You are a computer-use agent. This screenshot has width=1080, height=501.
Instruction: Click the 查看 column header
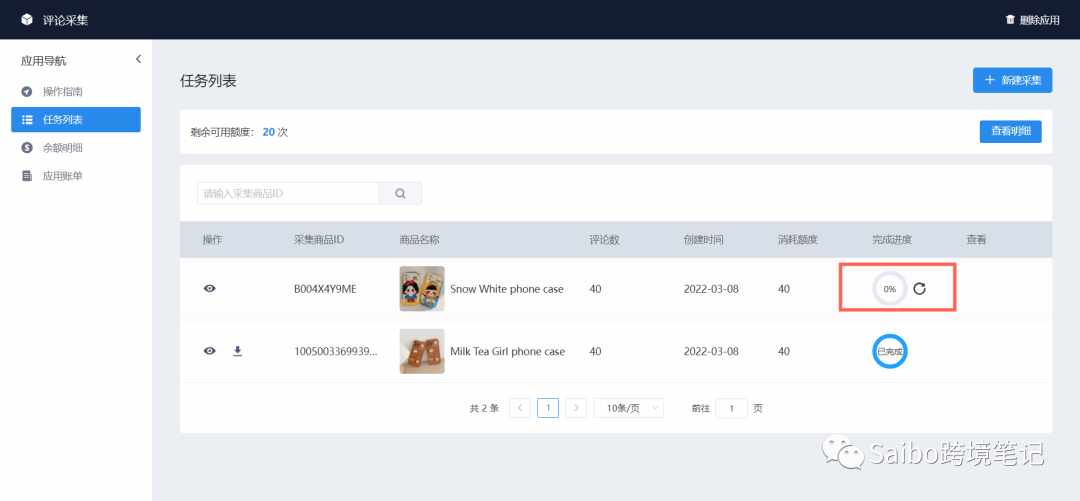tap(976, 240)
